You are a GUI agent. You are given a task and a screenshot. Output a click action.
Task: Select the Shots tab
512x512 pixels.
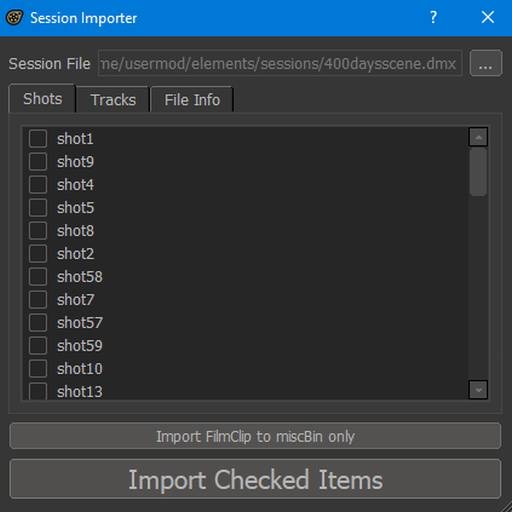coord(42,99)
